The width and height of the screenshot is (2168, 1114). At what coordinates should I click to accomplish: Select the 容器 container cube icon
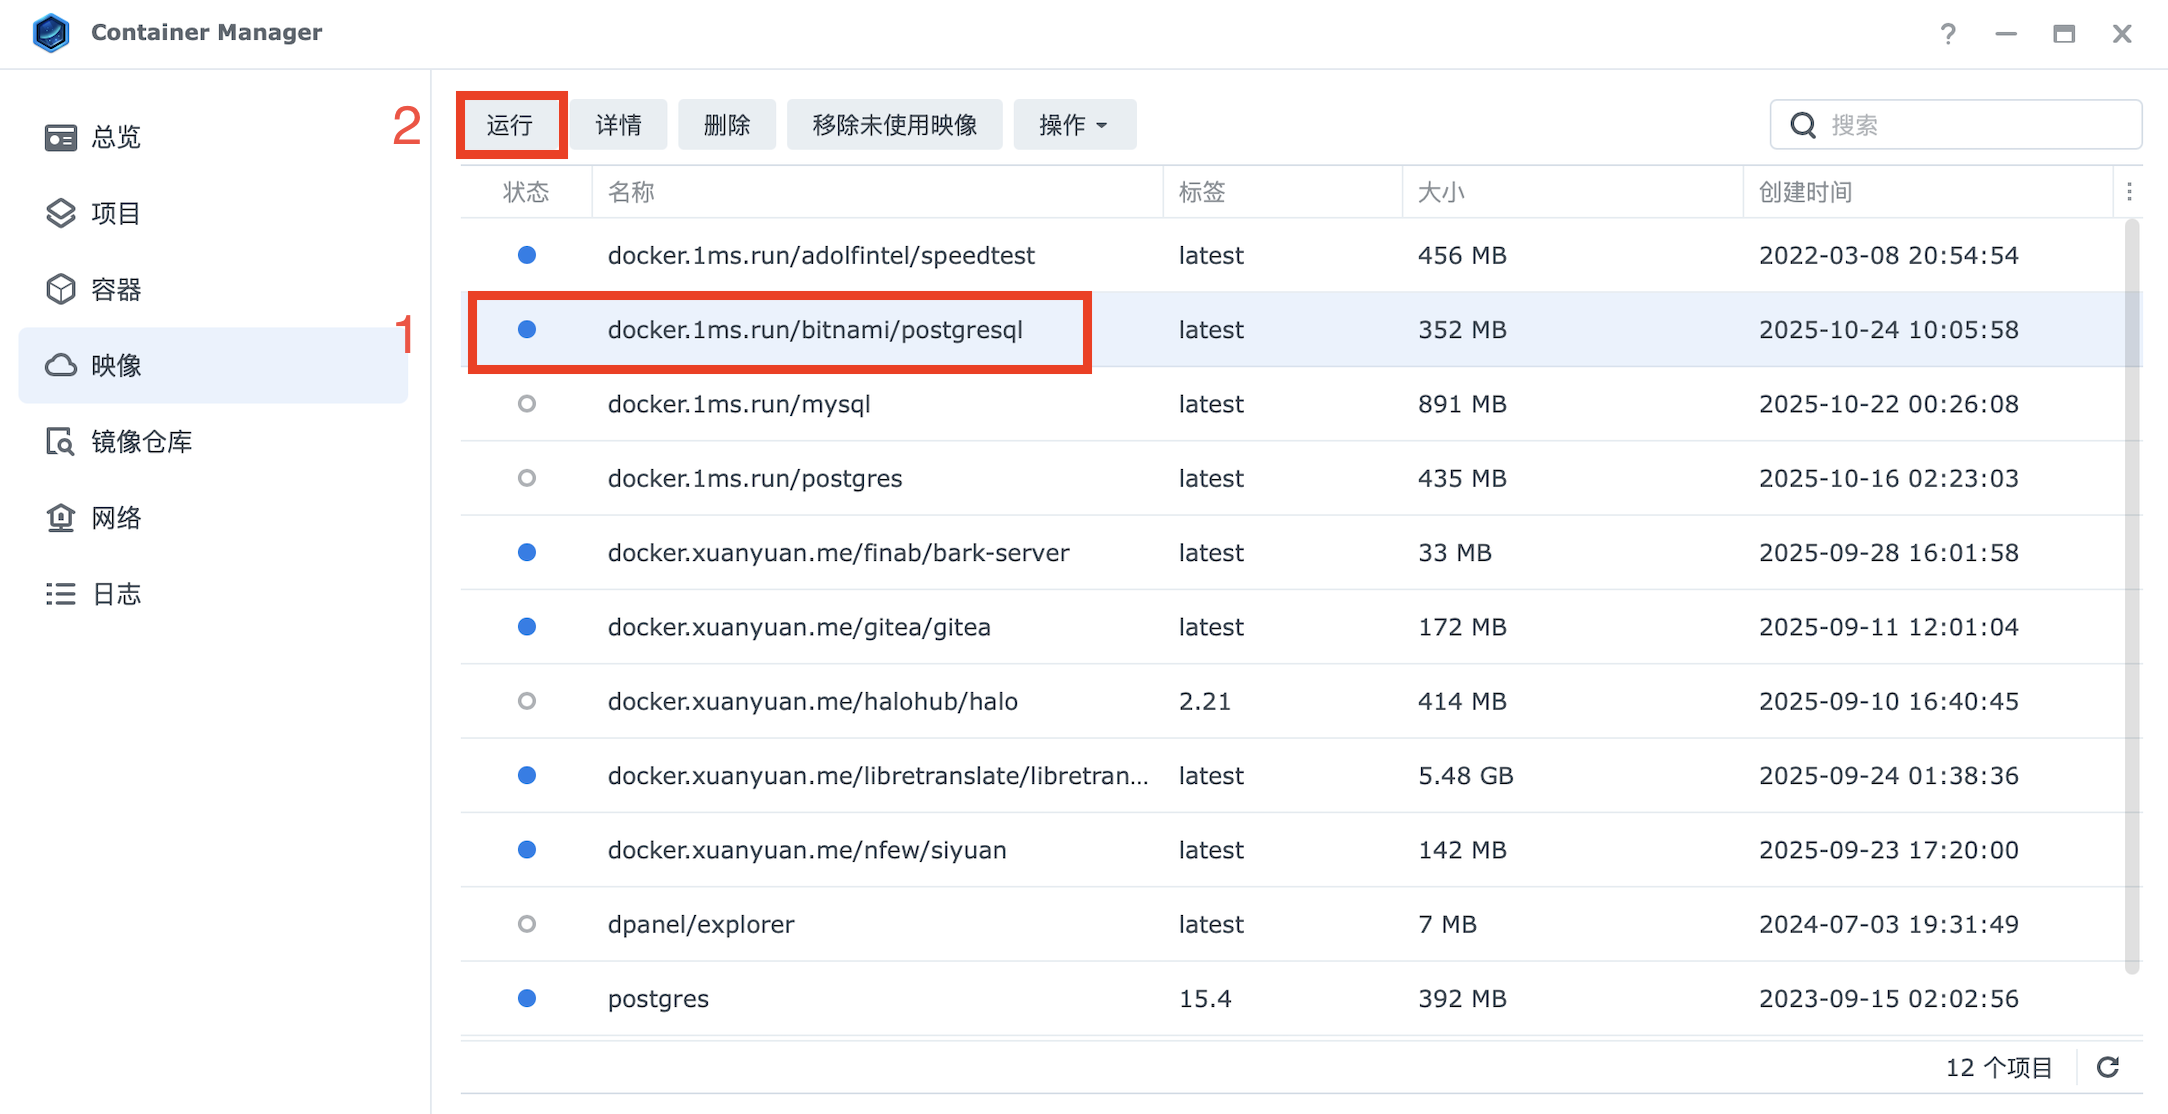tap(61, 289)
